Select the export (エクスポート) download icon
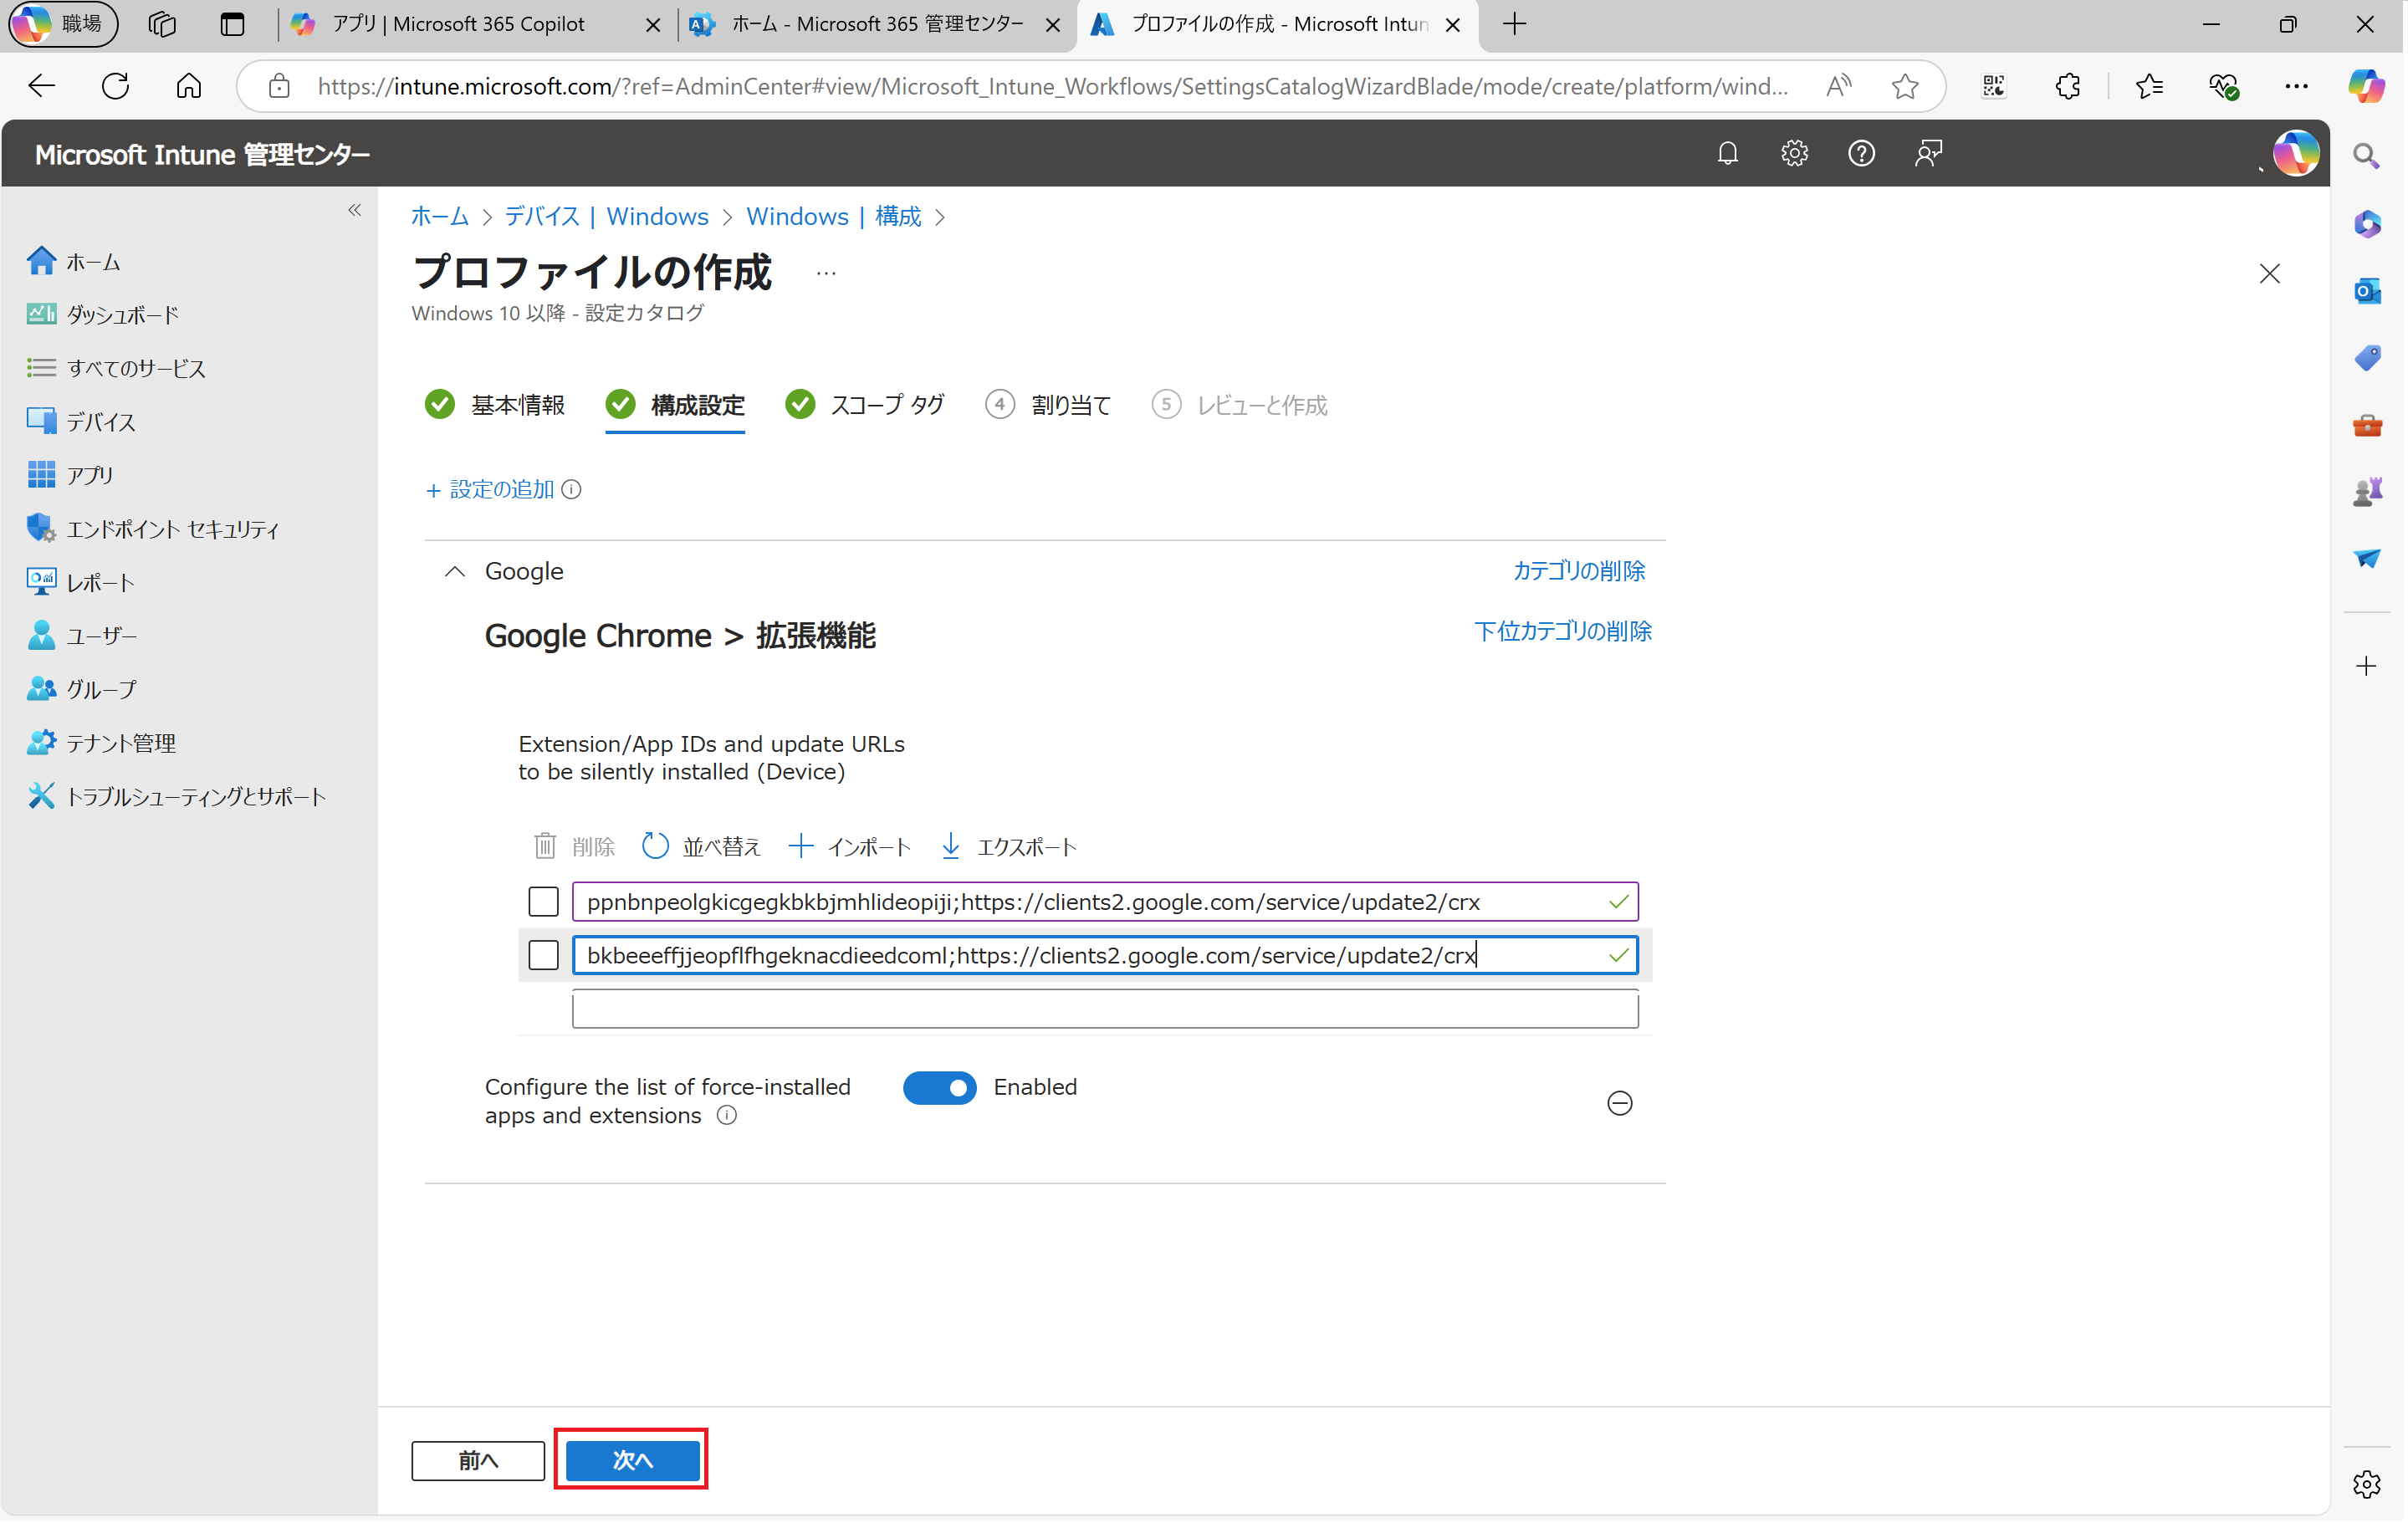This screenshot has width=2408, height=1528. click(x=949, y=845)
